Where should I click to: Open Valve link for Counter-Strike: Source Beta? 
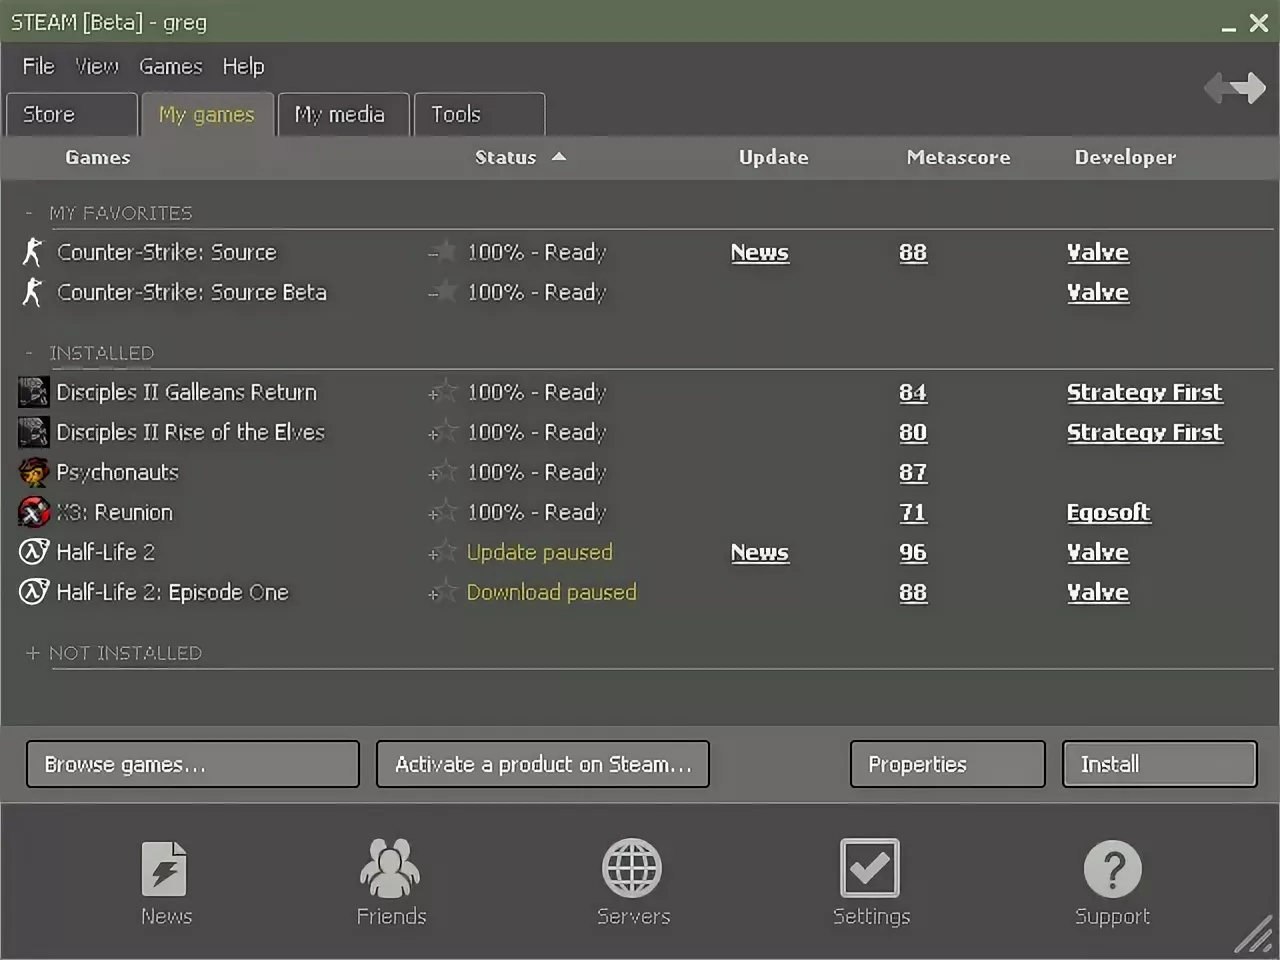coord(1097,292)
